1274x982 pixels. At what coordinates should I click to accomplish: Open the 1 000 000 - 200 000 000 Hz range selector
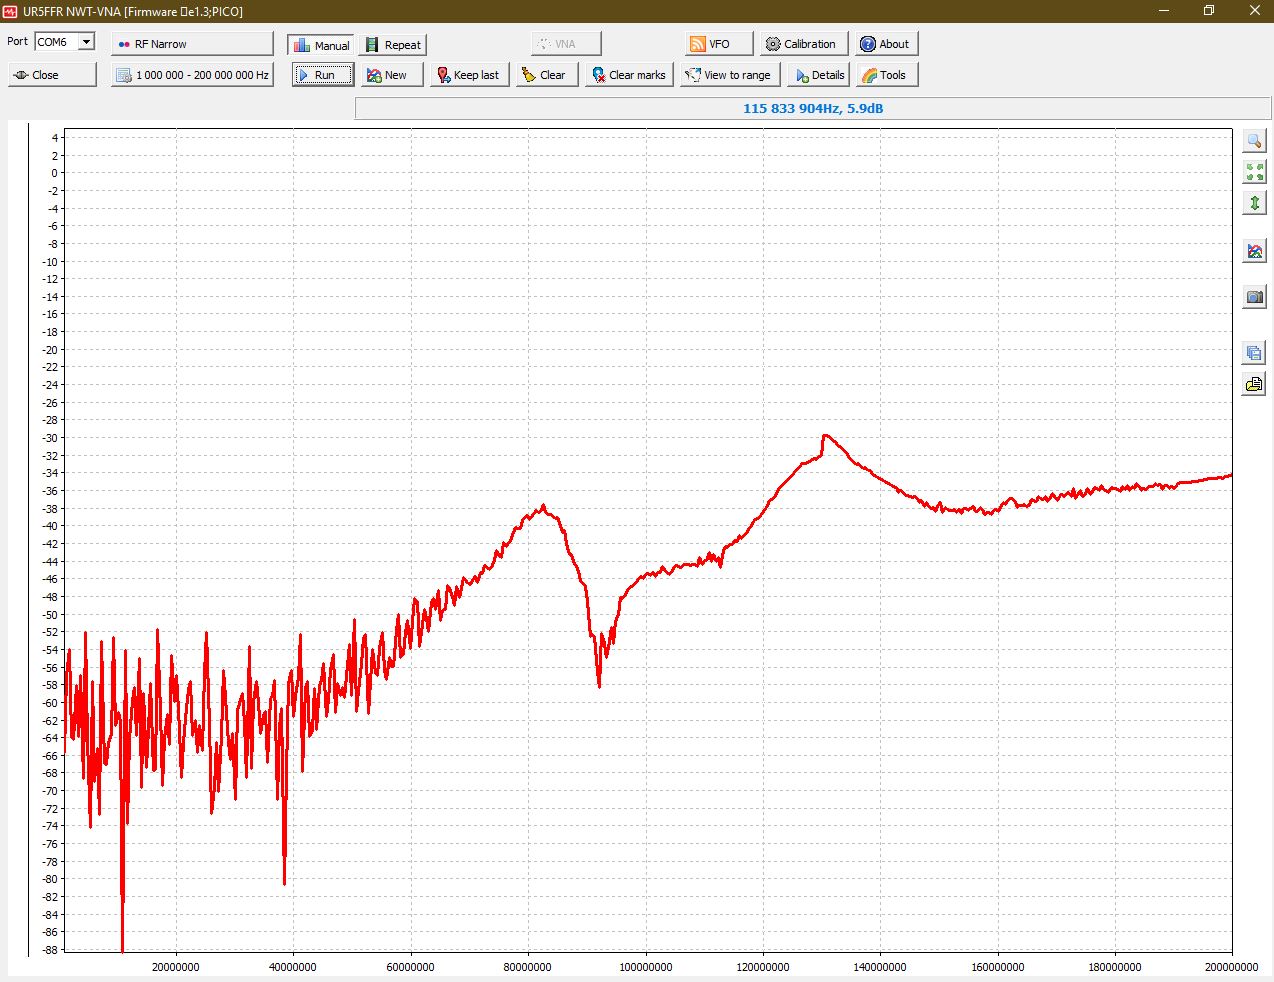point(192,75)
